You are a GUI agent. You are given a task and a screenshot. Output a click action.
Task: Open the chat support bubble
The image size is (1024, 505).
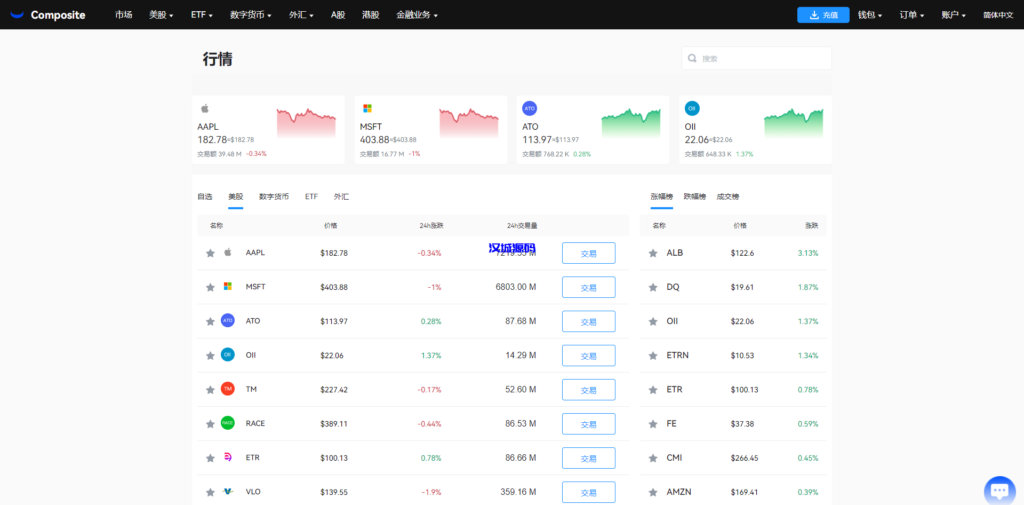coord(1000,491)
